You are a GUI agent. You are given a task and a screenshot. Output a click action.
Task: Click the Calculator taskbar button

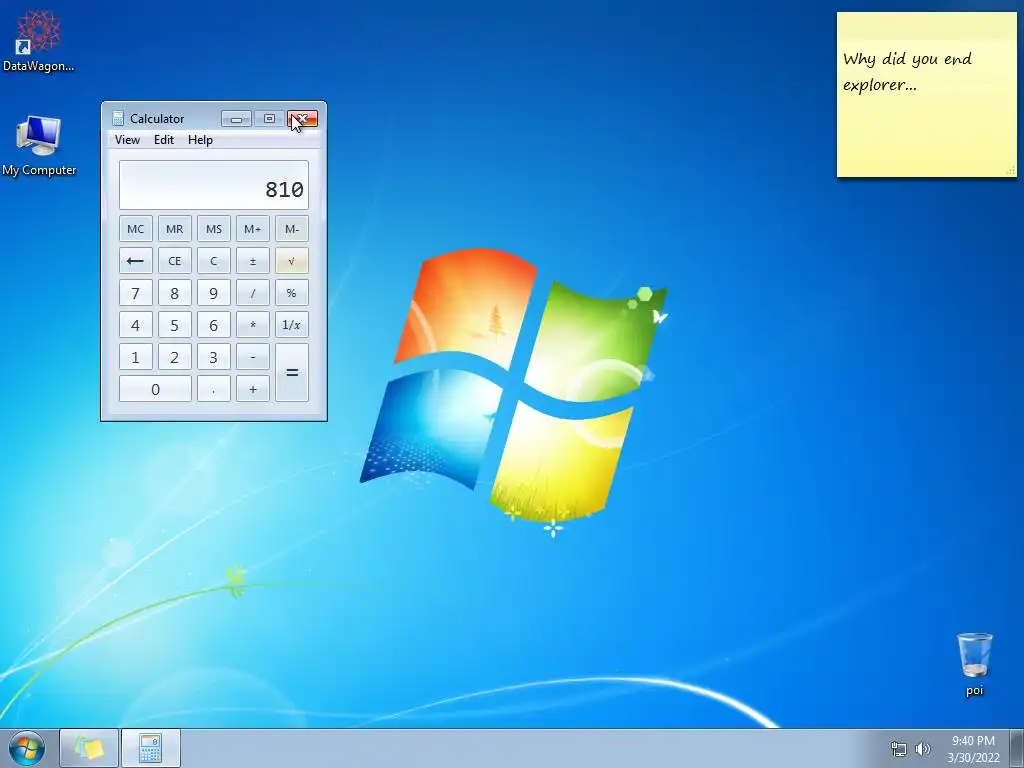[151, 748]
